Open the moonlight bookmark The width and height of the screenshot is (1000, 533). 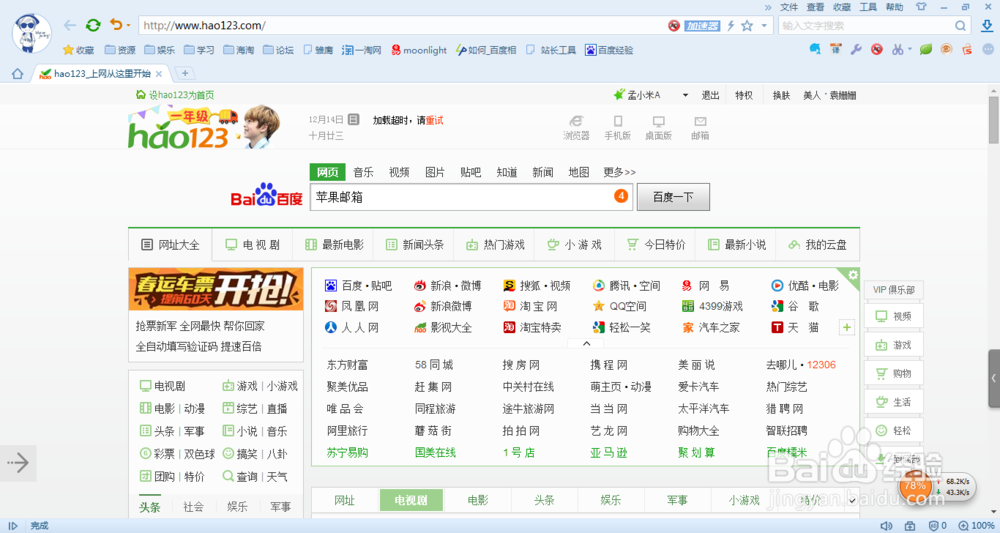419,50
